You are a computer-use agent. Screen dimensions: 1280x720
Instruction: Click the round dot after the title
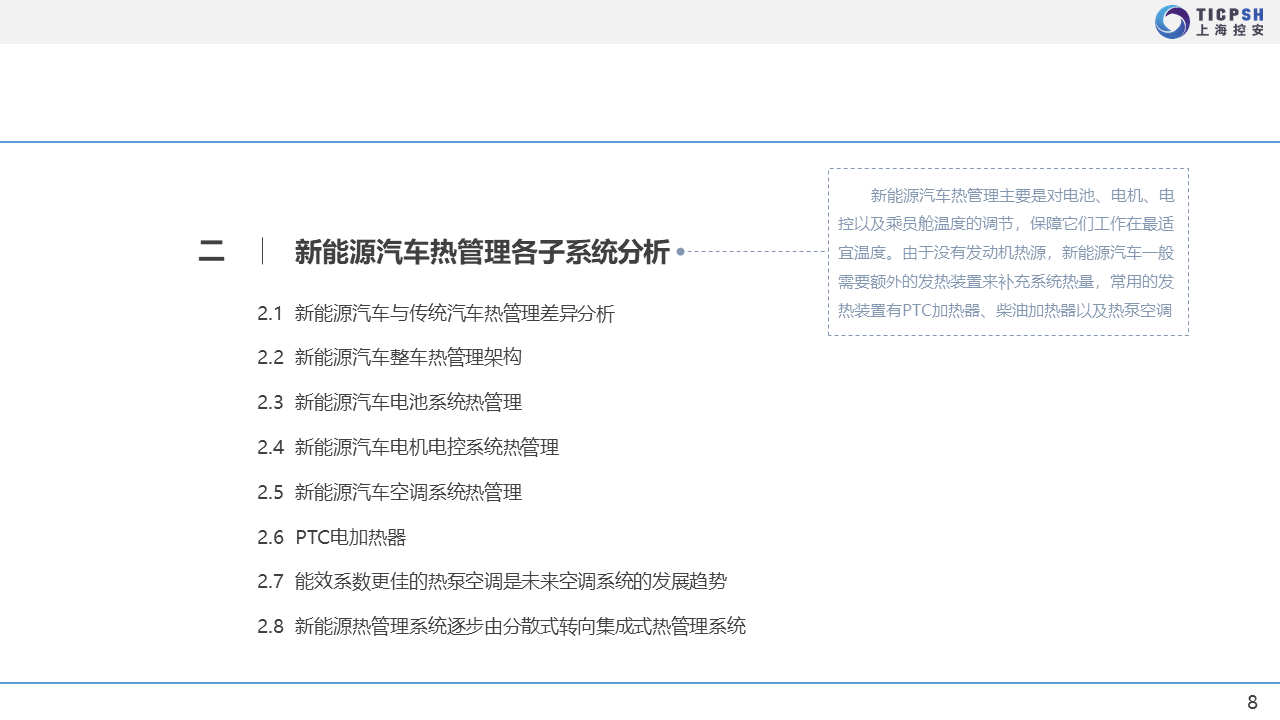tap(681, 252)
